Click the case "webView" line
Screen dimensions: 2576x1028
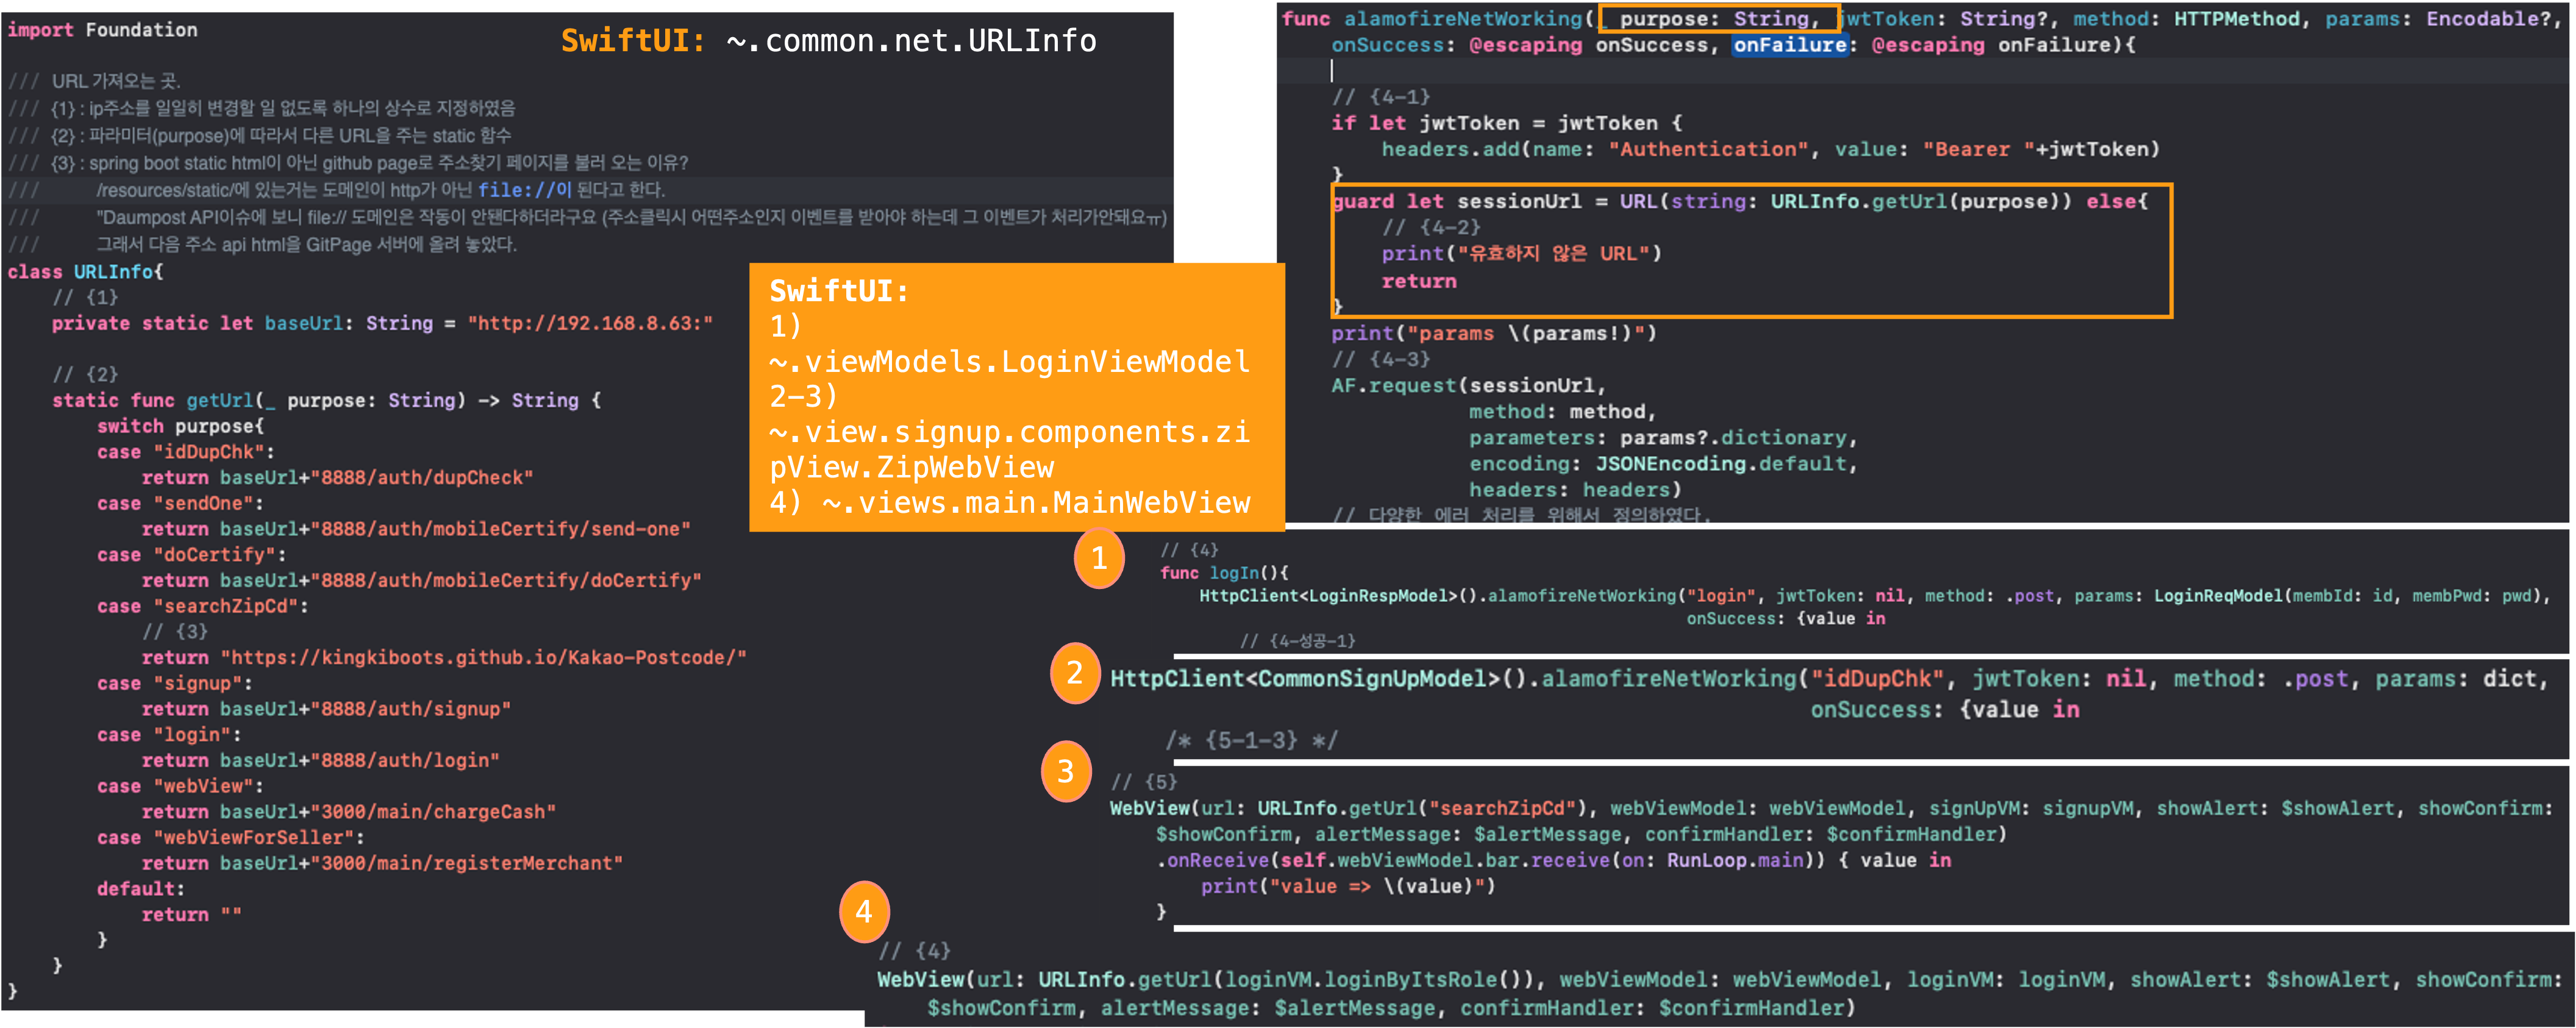pyautogui.click(x=180, y=786)
